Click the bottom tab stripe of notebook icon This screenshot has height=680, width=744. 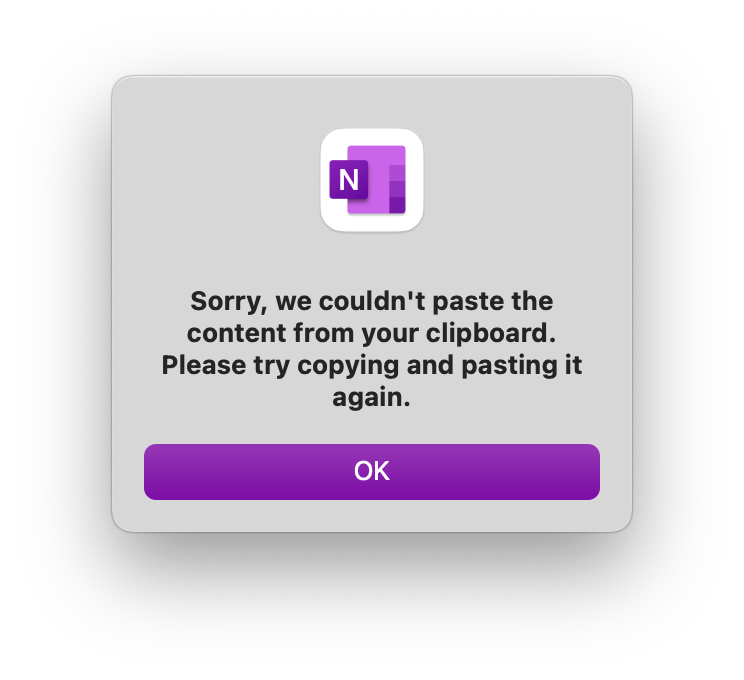pyautogui.click(x=397, y=205)
